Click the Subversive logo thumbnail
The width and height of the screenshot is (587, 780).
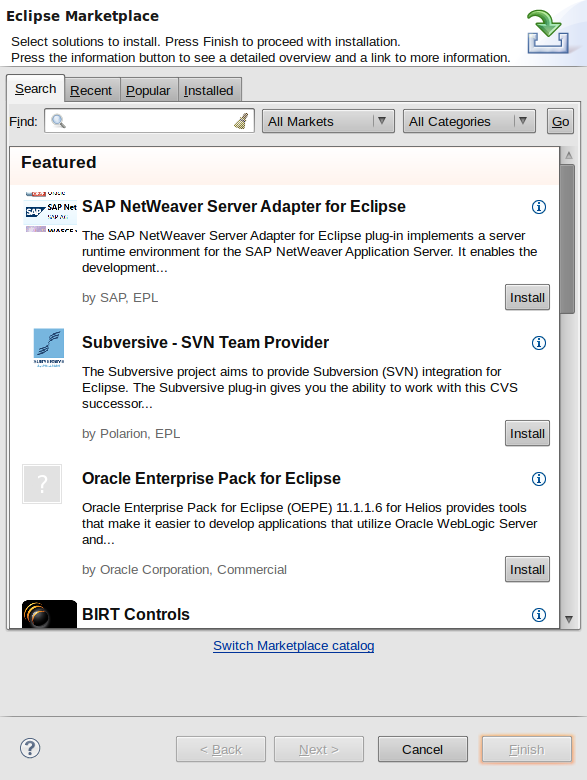pyautogui.click(x=49, y=348)
